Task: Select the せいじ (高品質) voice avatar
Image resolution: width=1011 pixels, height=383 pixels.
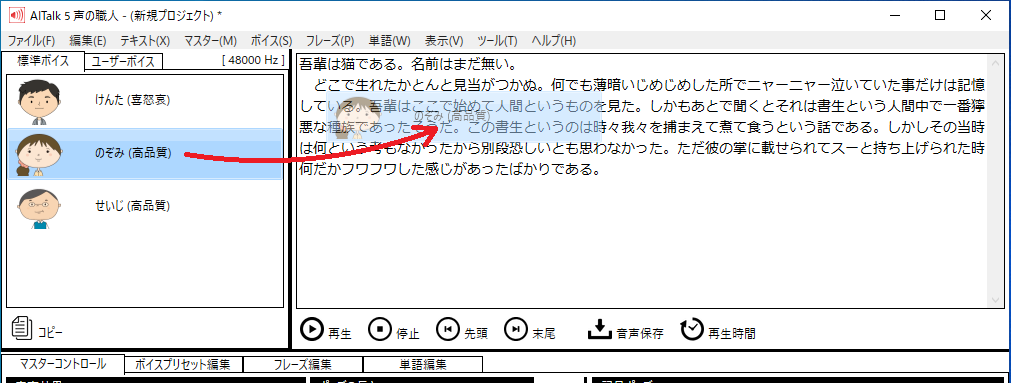Action: [40, 210]
